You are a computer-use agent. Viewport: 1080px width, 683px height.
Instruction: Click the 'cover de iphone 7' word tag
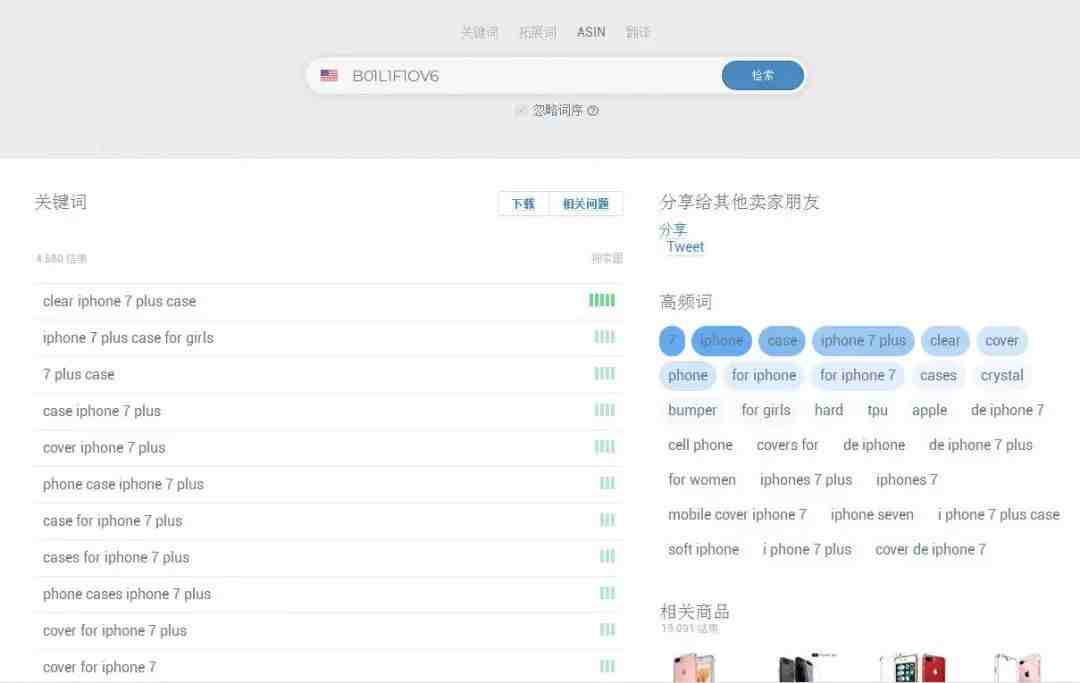(x=931, y=549)
